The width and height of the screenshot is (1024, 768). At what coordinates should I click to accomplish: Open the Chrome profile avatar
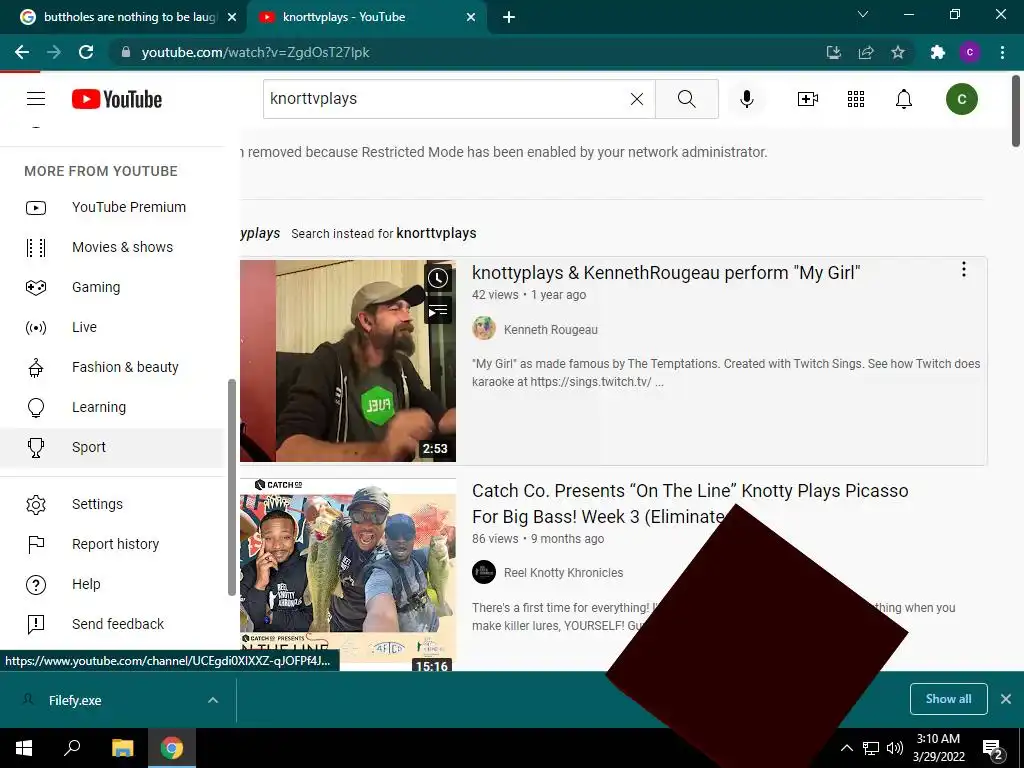click(970, 52)
